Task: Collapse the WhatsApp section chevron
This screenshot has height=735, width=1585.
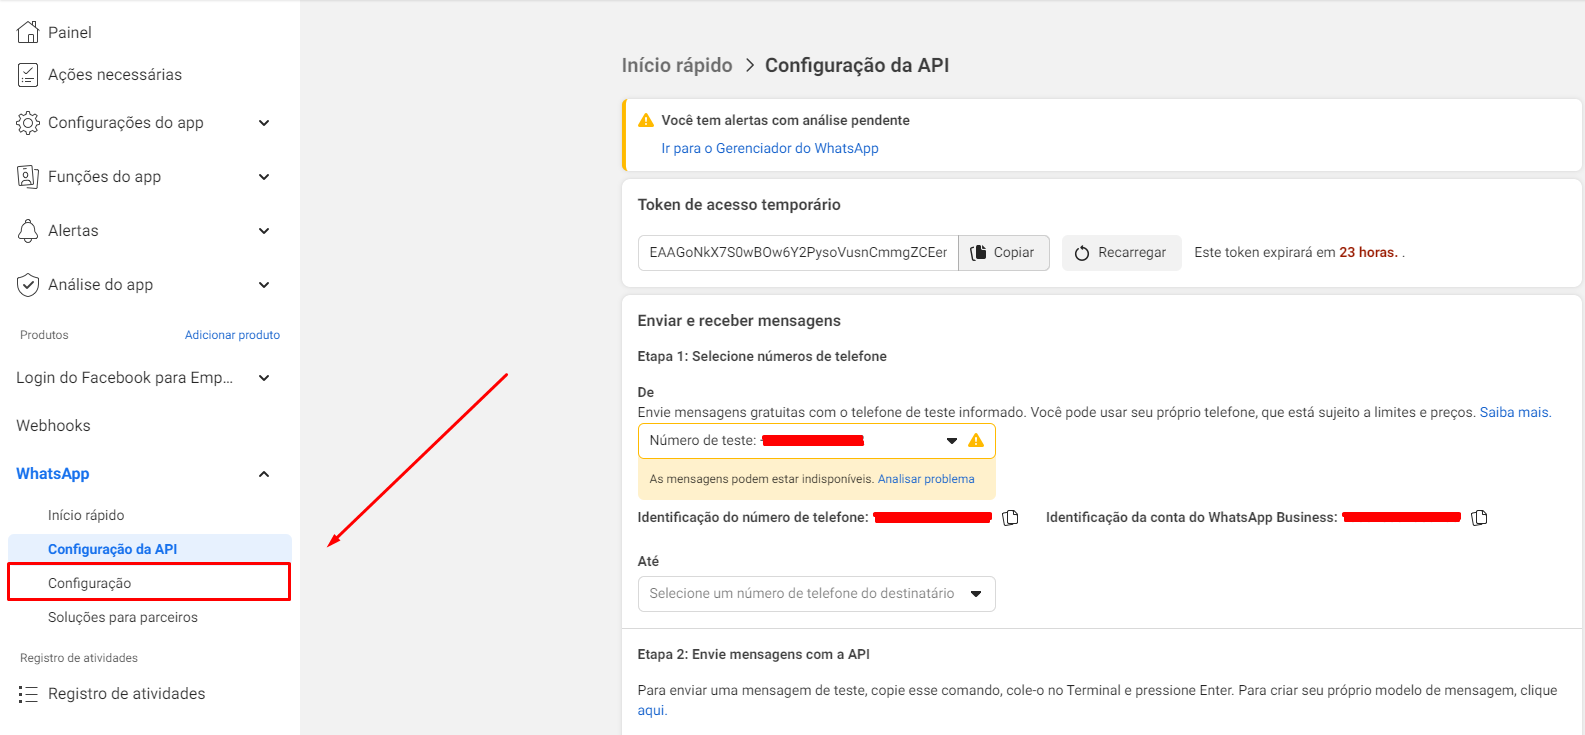Action: [x=264, y=474]
